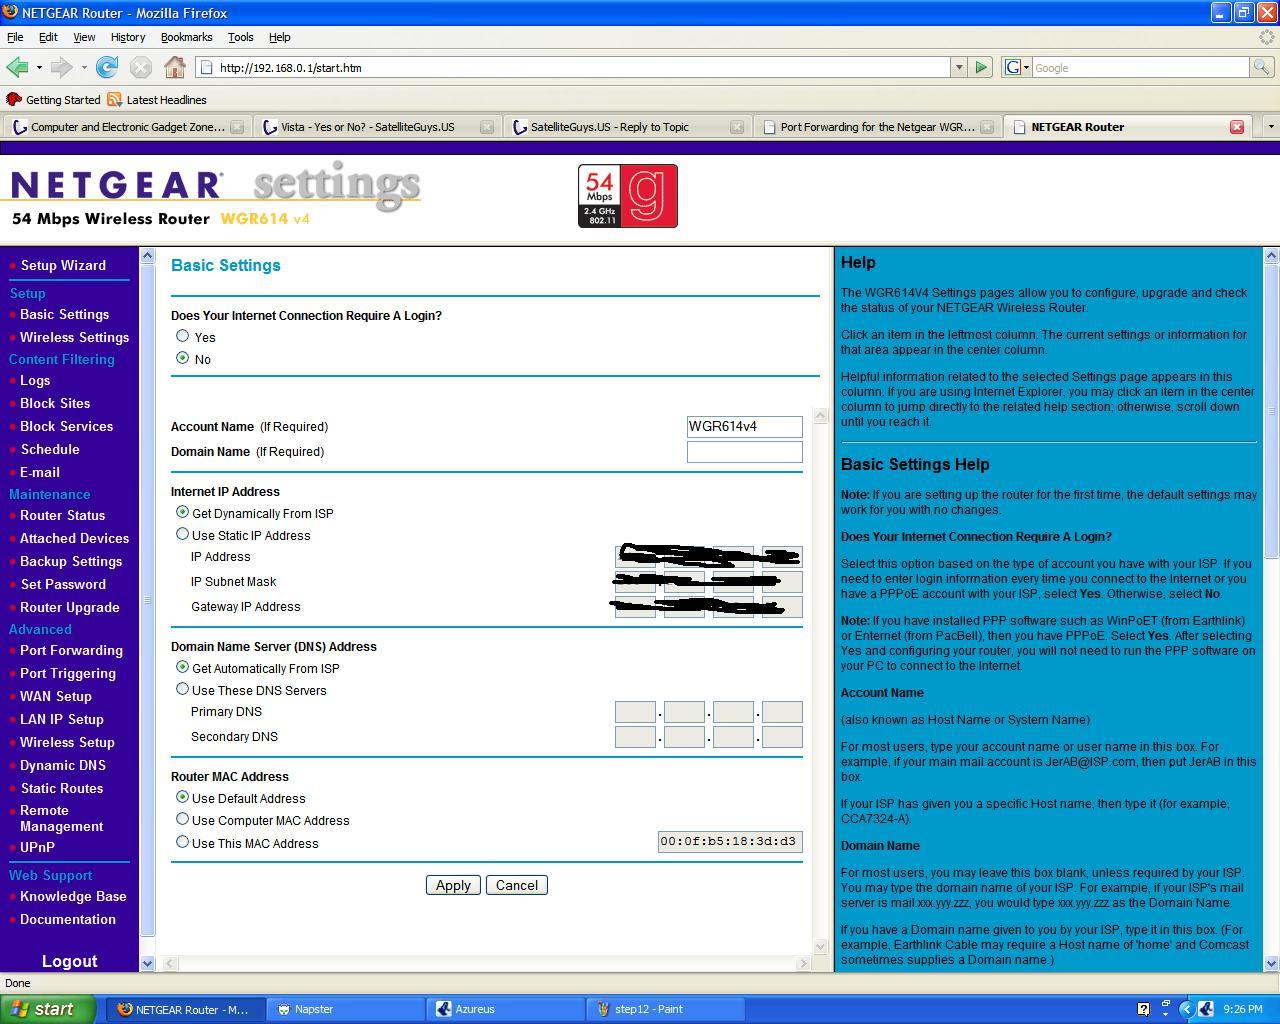Switch to step12 - Paint in taskbar
Viewport: 1280px width, 1024px height.
(x=667, y=1009)
